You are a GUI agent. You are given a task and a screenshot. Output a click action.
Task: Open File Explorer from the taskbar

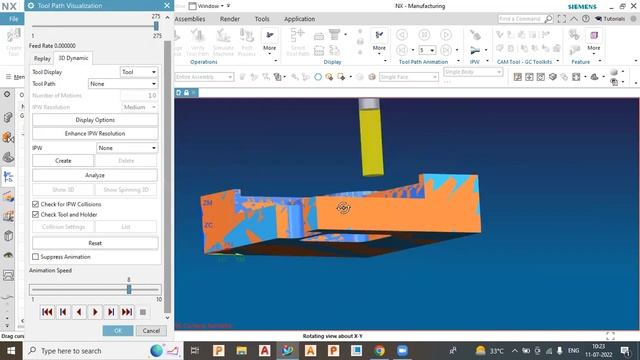[x=242, y=351]
